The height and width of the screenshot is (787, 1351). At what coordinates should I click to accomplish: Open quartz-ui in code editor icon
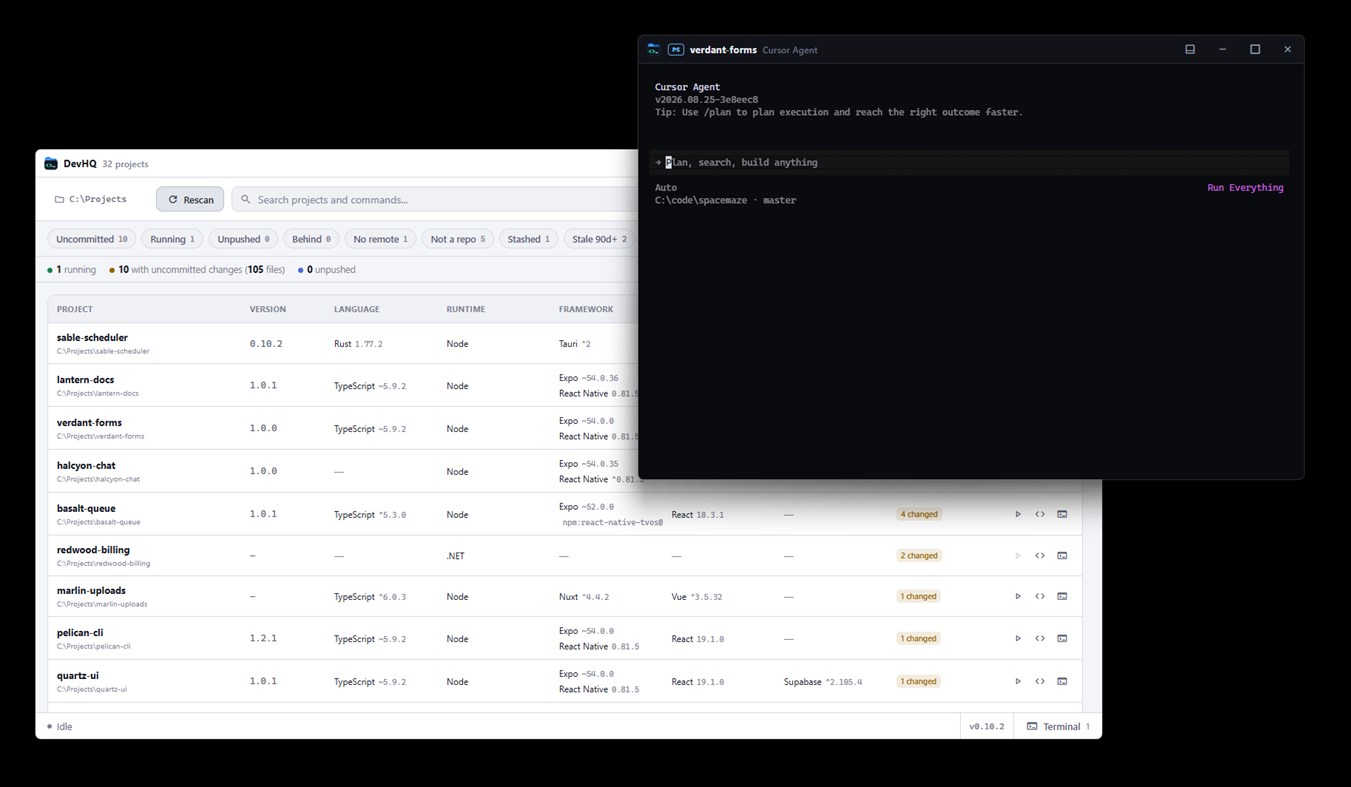pyautogui.click(x=1040, y=681)
